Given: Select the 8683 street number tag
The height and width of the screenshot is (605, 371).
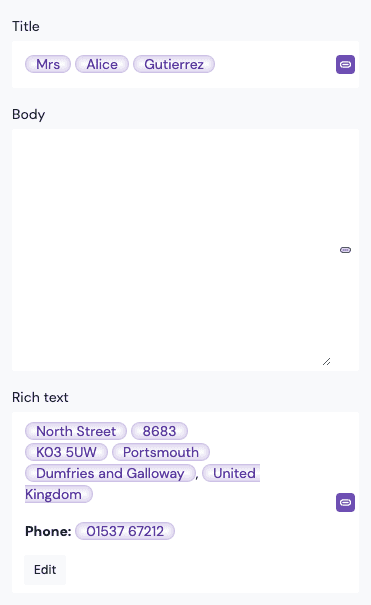Looking at the screenshot, I should click(159, 431).
